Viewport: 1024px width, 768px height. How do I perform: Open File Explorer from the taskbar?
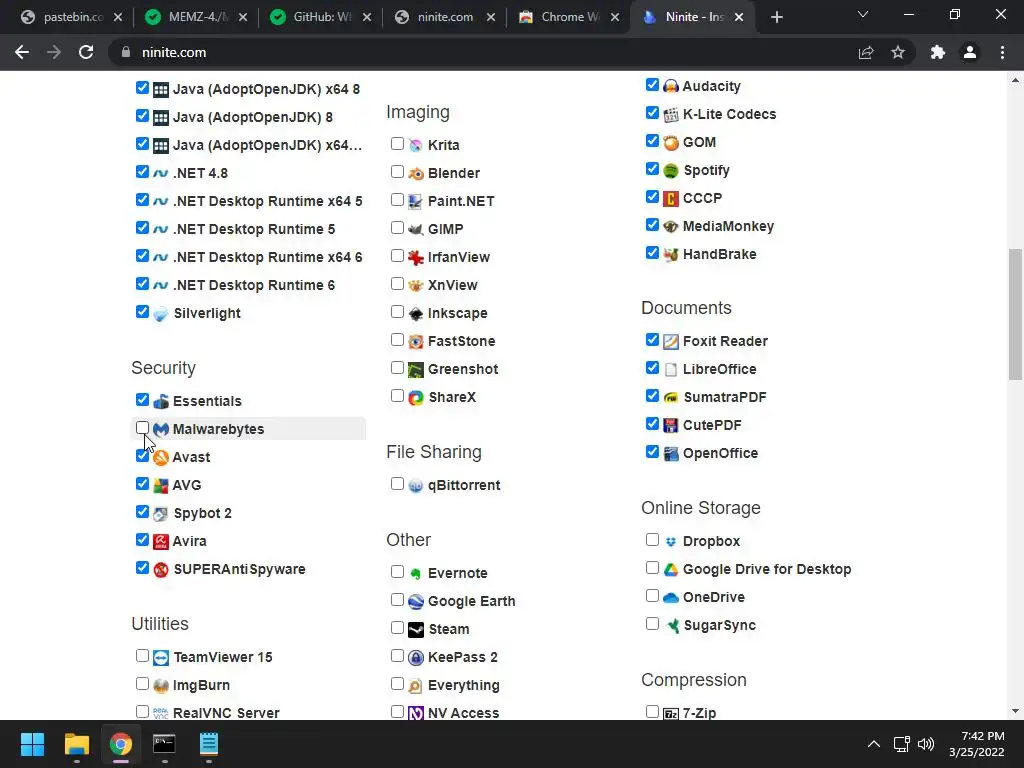tap(76, 744)
